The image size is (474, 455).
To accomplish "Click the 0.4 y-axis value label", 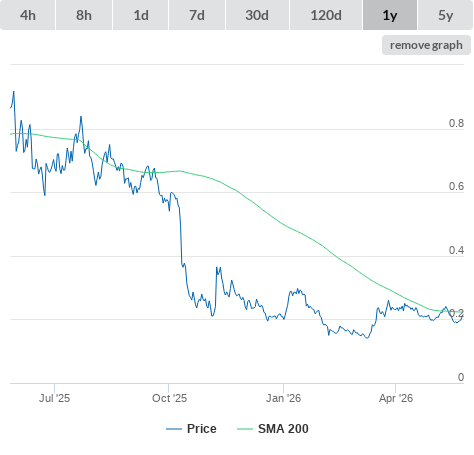I will pos(456,250).
